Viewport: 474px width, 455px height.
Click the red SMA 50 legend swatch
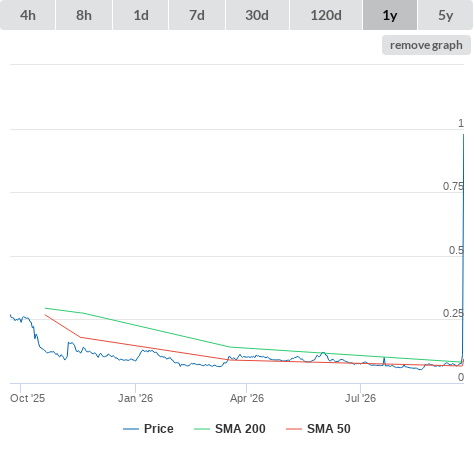click(294, 429)
